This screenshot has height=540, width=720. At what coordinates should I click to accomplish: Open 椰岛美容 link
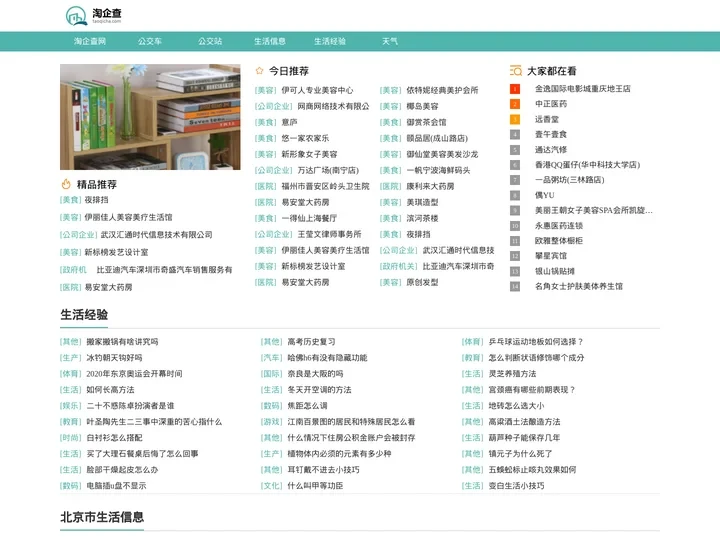click(422, 106)
